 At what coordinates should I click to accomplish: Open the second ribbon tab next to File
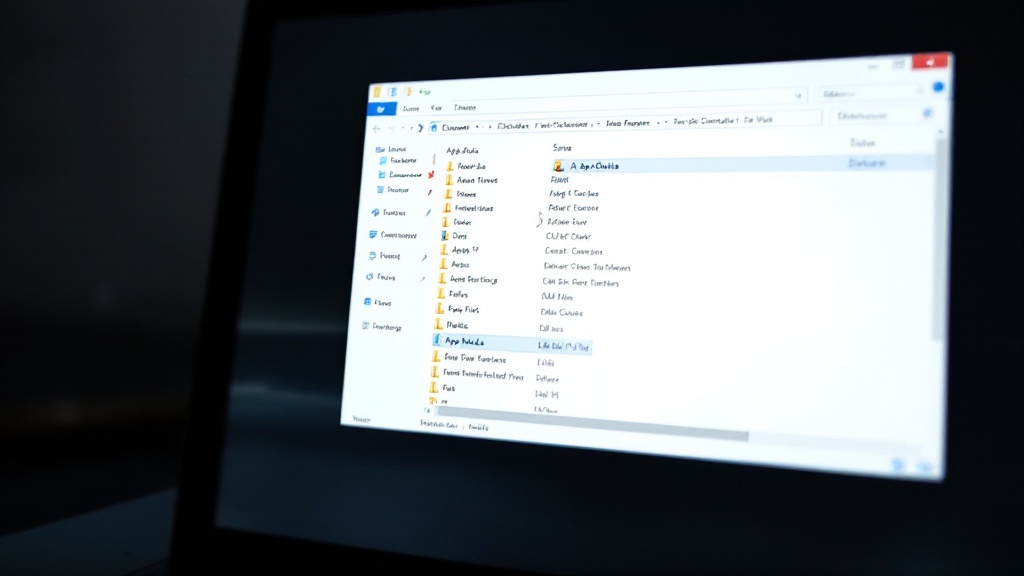411,108
